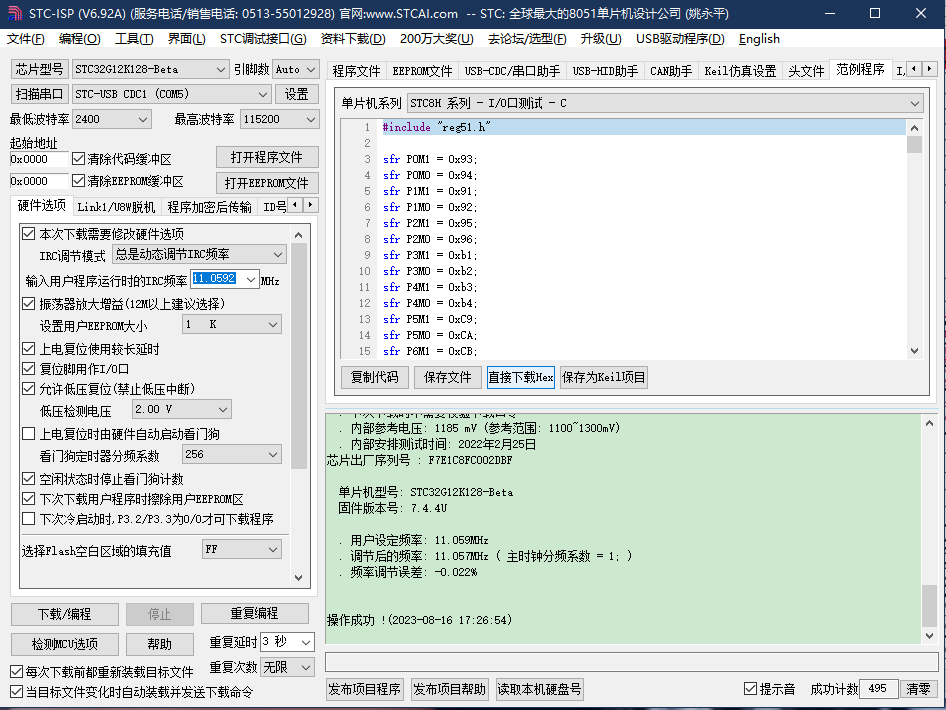Toggle 上电复位使用较长延时 checkbox
This screenshot has height=710, width=946.
coord(28,349)
